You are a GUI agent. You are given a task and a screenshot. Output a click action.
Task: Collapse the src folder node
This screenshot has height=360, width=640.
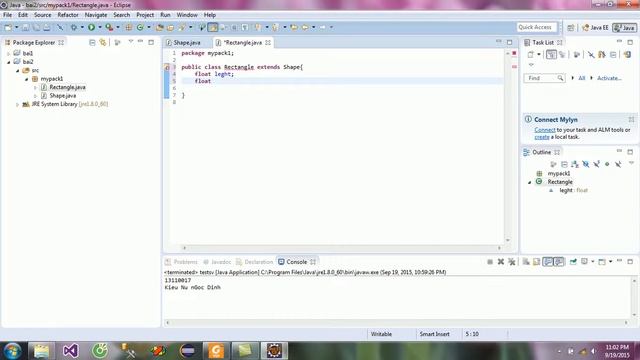click(18, 71)
